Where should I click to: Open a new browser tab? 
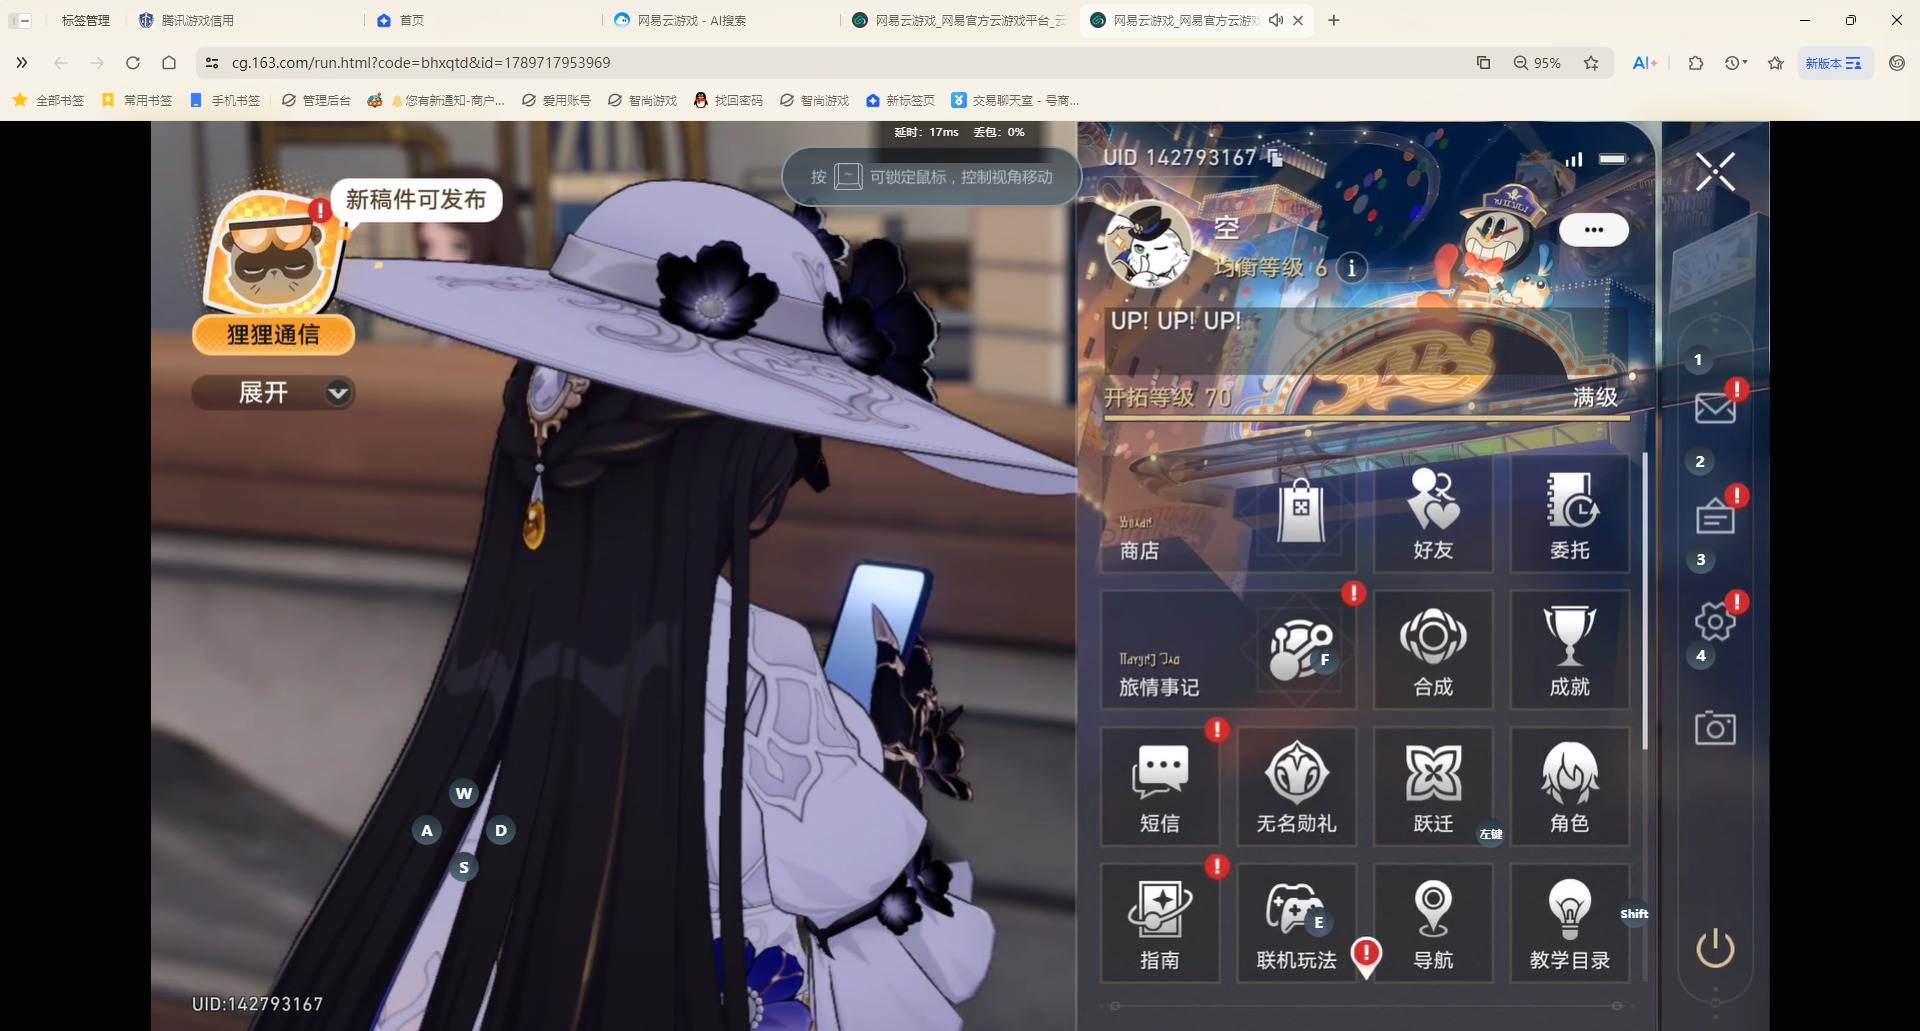(1333, 20)
